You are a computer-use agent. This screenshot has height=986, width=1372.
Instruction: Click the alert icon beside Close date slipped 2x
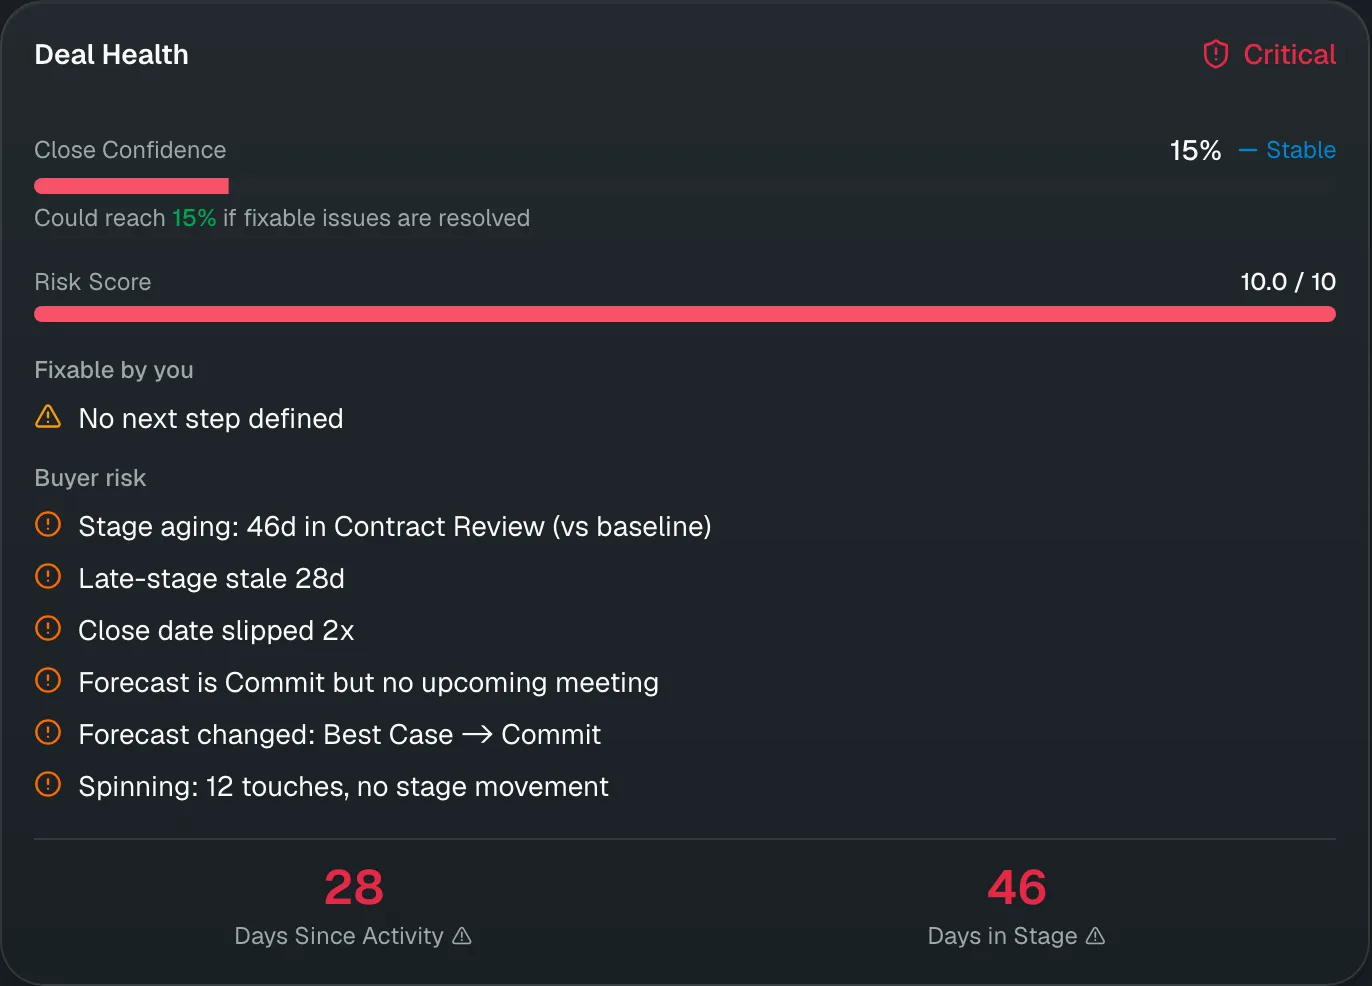48,628
